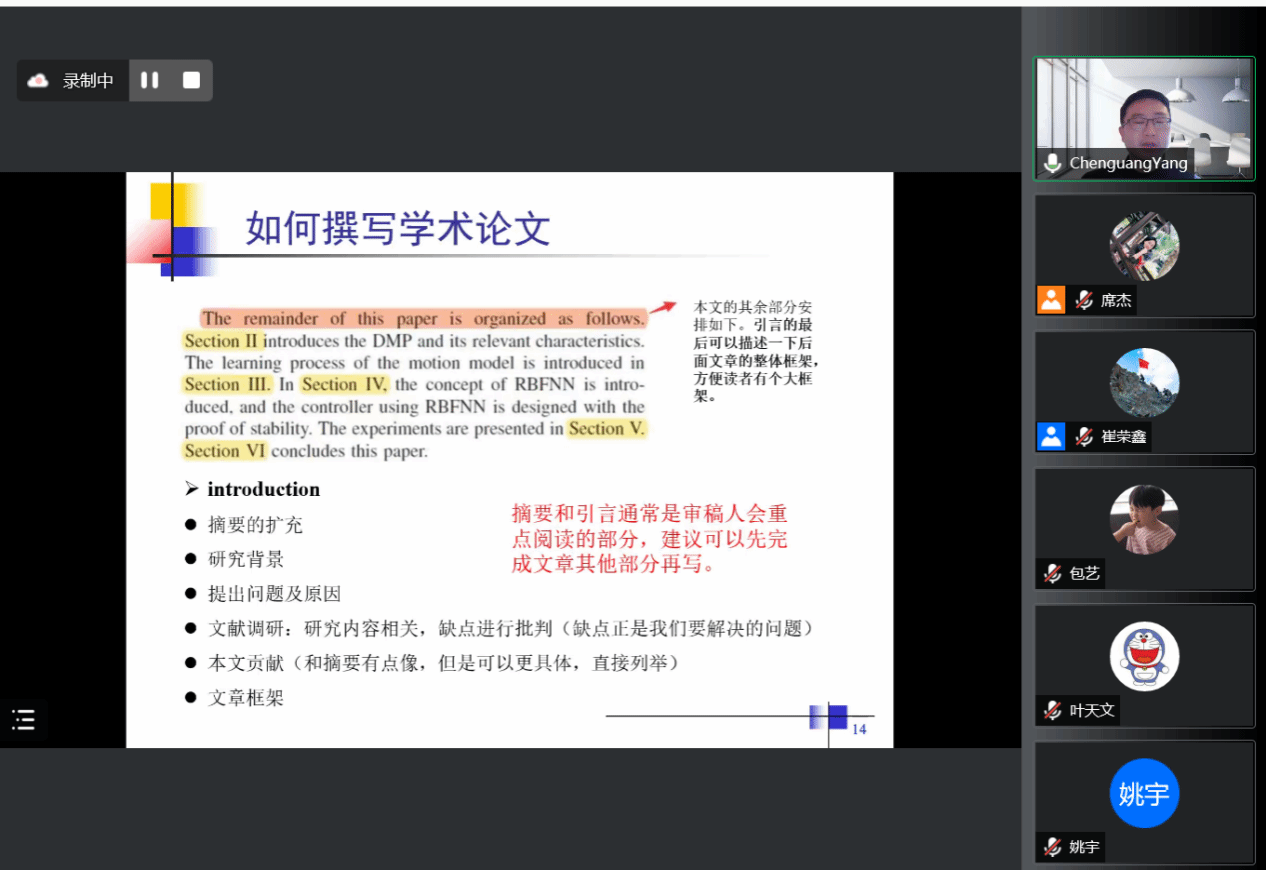The image size is (1266, 870).
Task: Click 崔荣鑫's muted microphone icon
Action: (x=1083, y=437)
